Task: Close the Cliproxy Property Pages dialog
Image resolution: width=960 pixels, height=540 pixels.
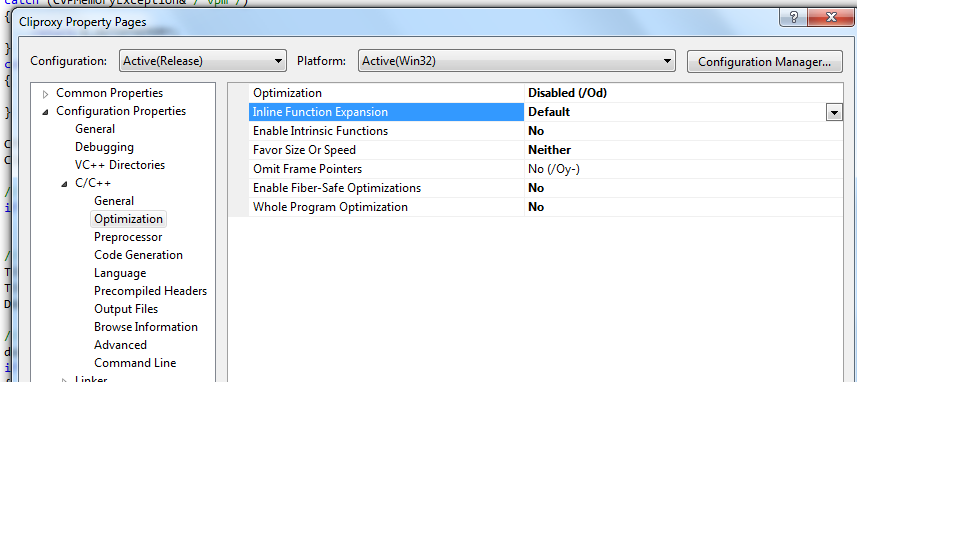Action: click(831, 17)
